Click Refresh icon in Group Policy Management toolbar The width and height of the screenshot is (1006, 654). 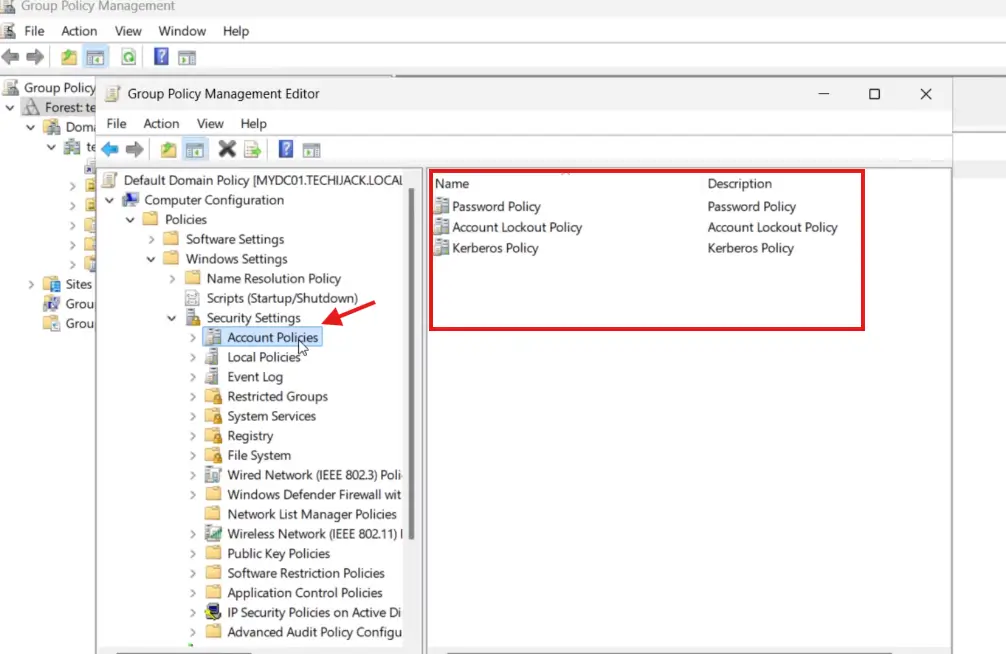[x=128, y=57]
